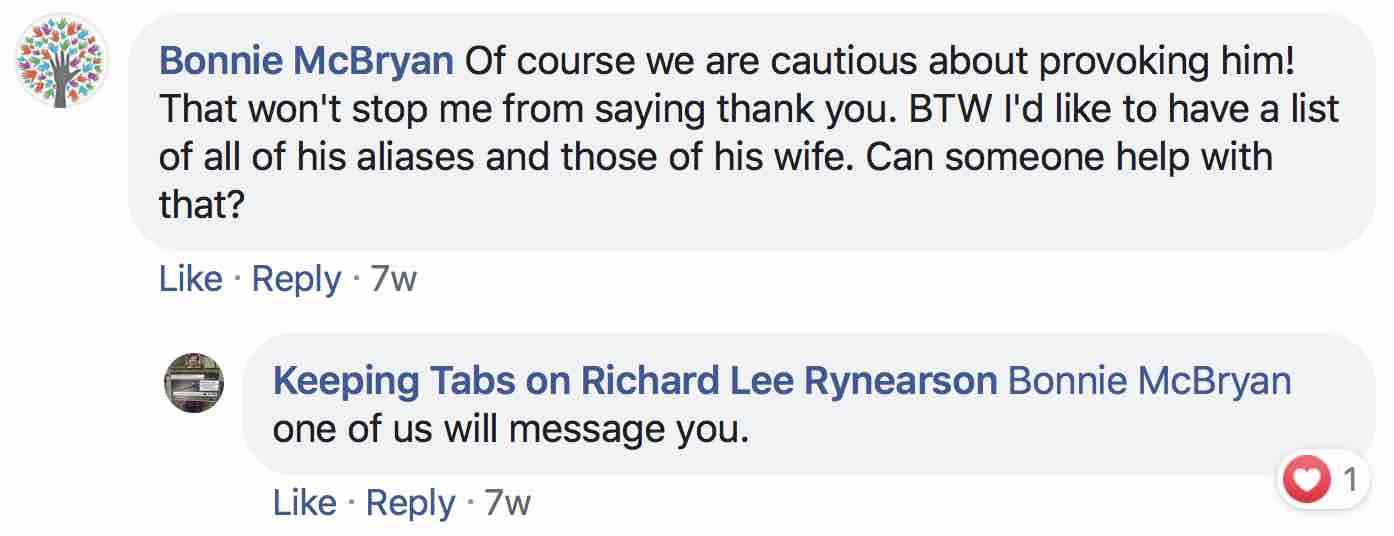Like Bonnie McBryan's comment

pyautogui.click(x=190, y=278)
